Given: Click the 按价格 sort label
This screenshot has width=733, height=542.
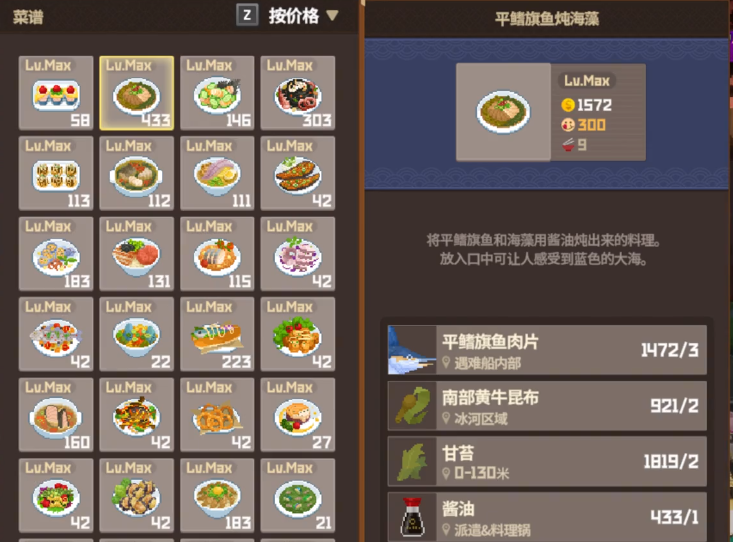Looking at the screenshot, I should 294,16.
